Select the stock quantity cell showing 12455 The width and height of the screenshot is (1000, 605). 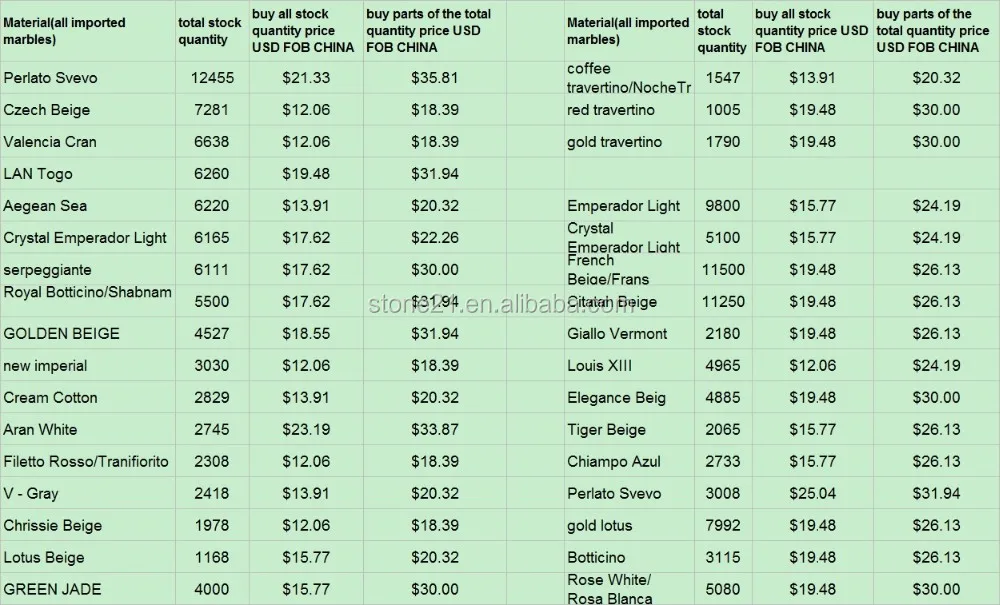tap(210, 78)
